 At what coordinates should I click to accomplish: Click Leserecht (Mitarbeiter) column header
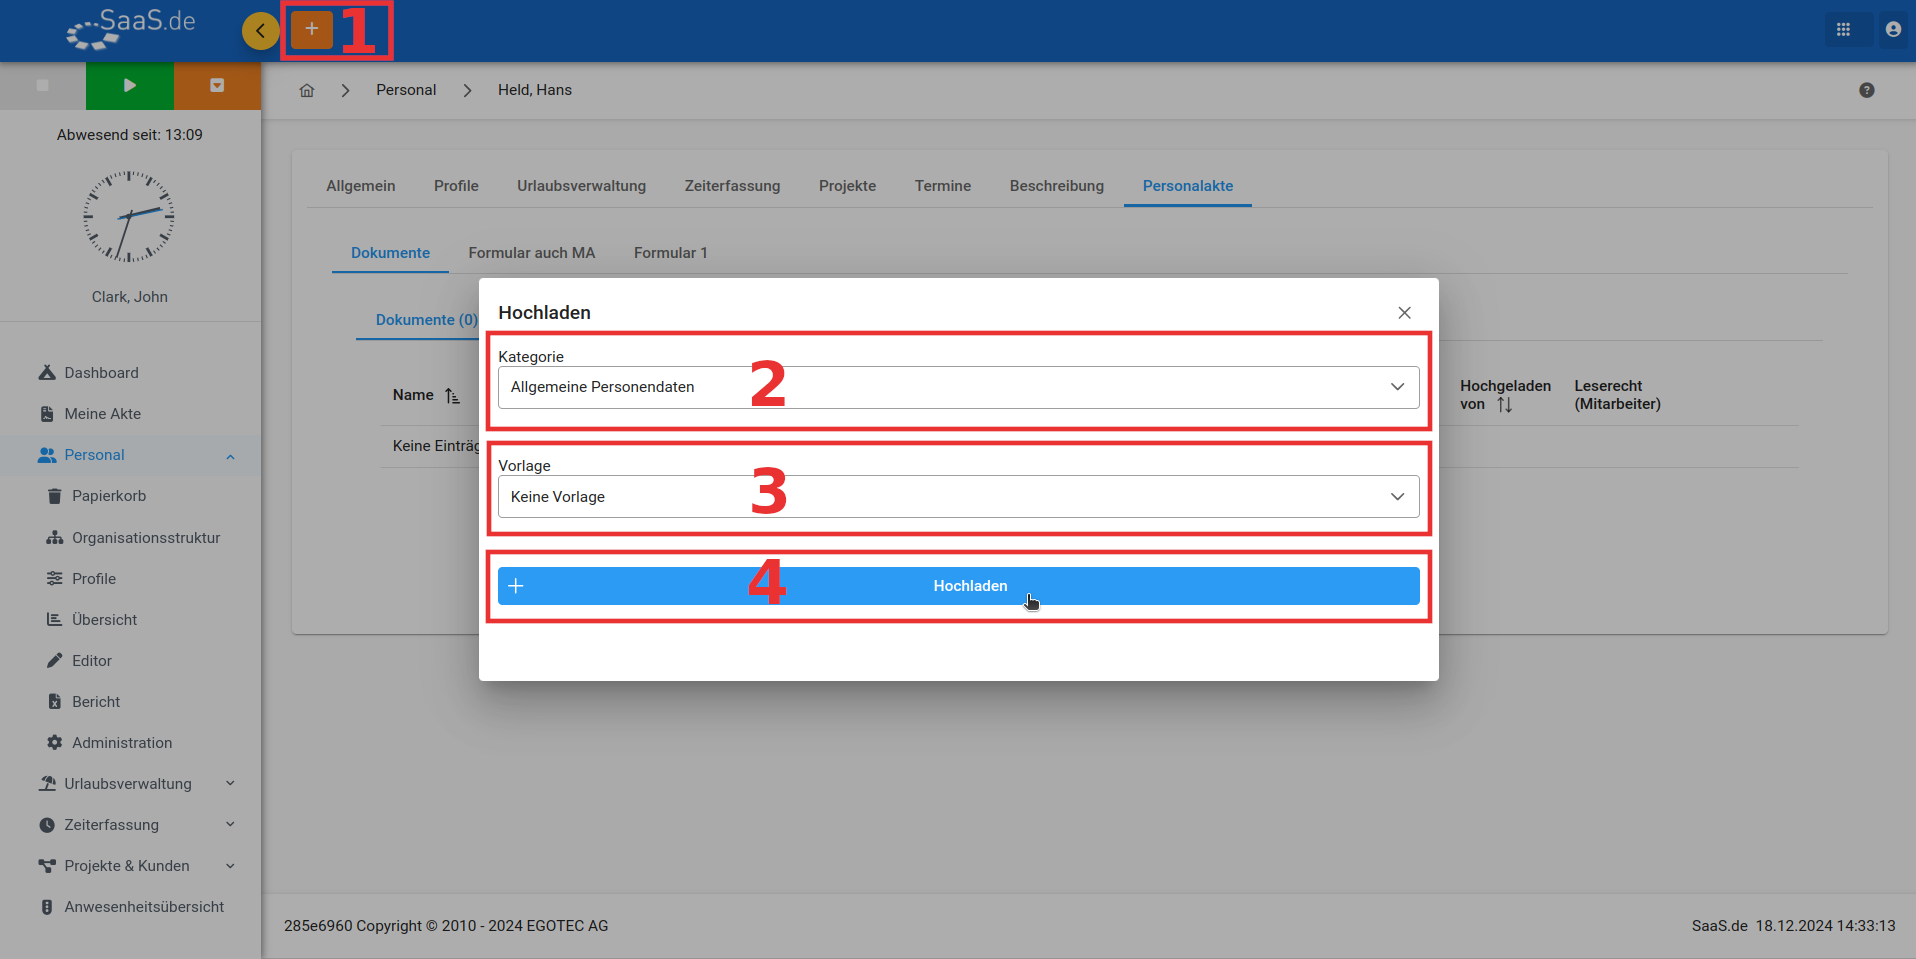pos(1617,395)
